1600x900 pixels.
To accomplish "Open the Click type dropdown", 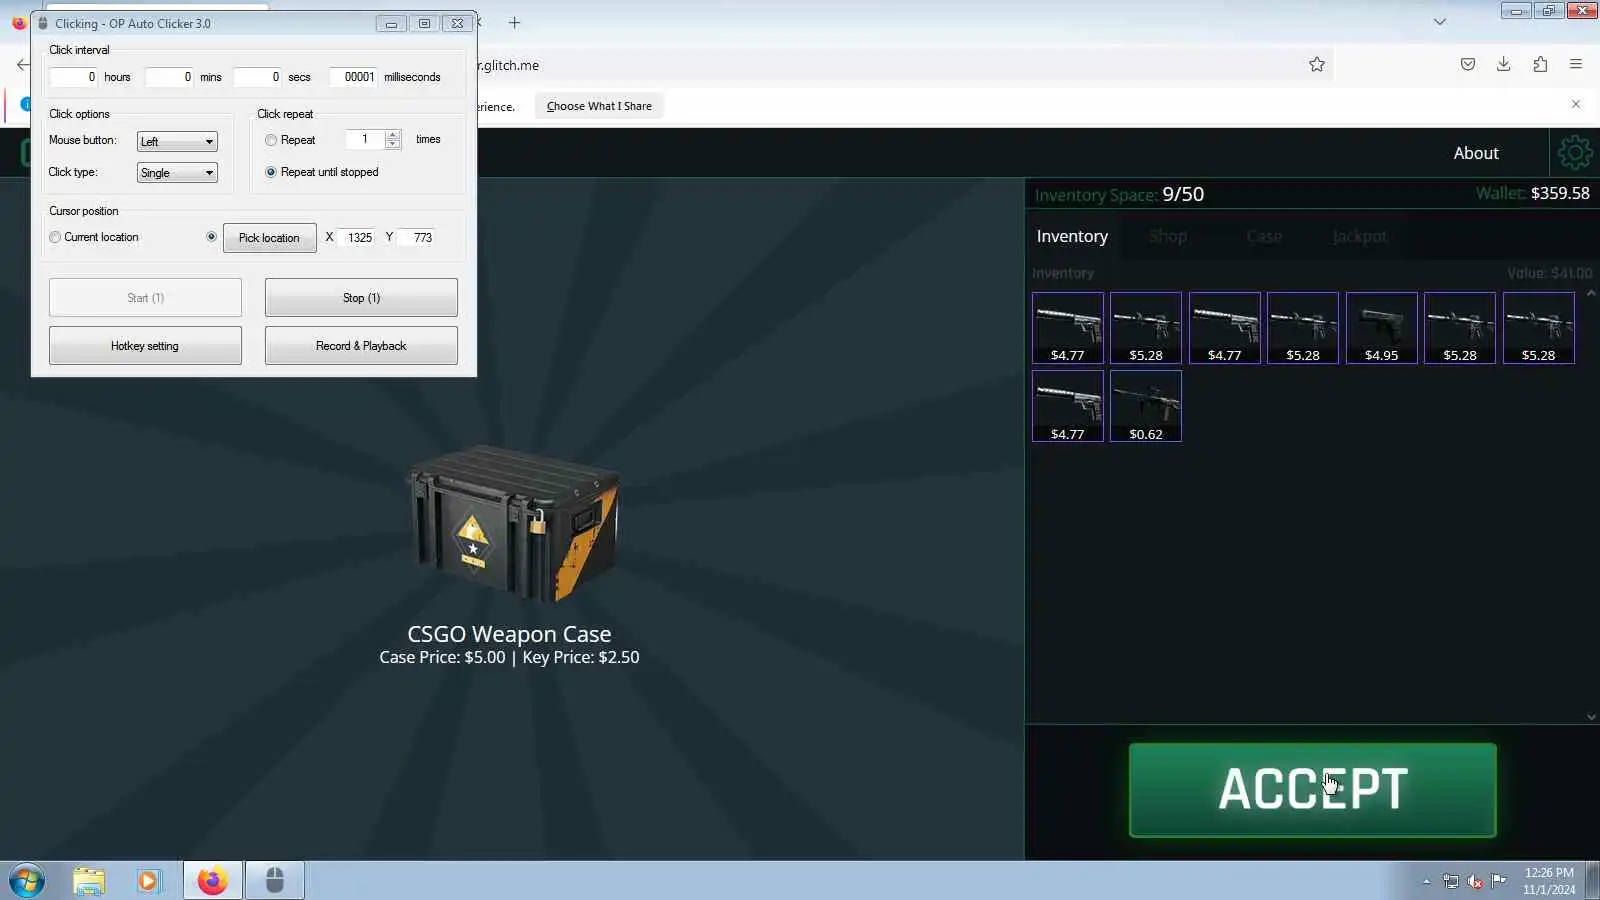I will (177, 173).
